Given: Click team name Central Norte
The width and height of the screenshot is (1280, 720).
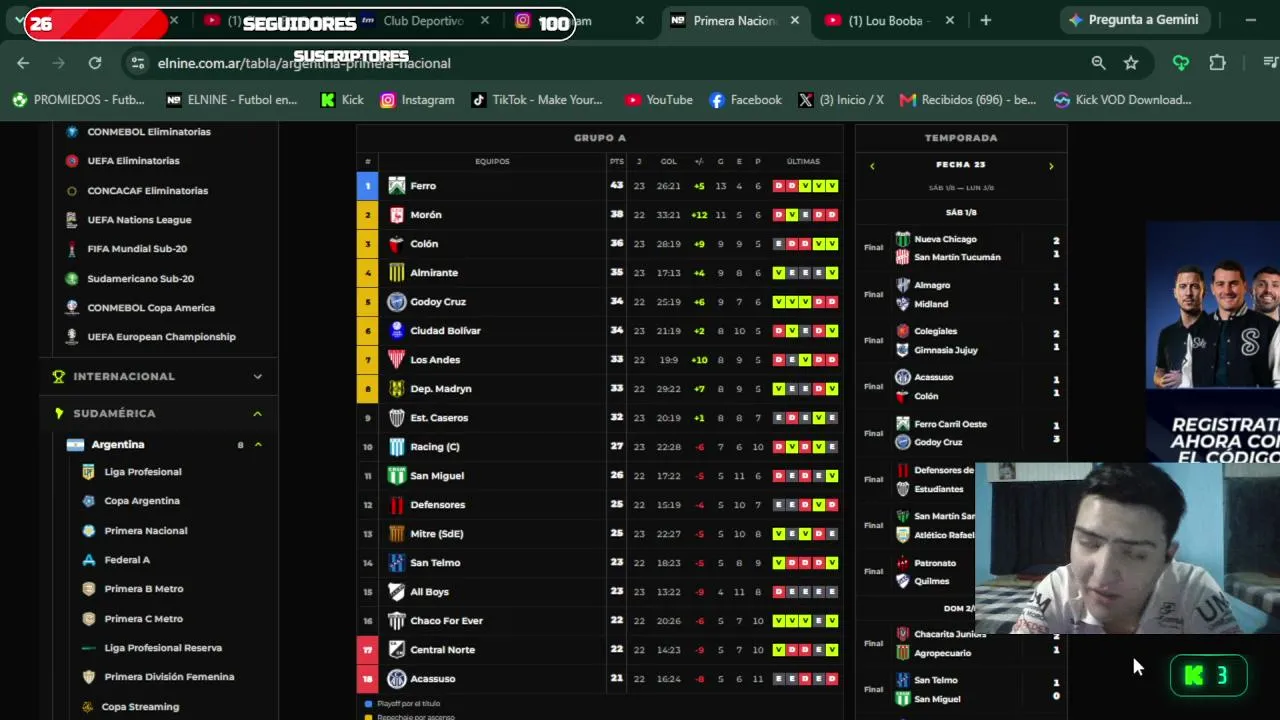Looking at the screenshot, I should [x=442, y=650].
